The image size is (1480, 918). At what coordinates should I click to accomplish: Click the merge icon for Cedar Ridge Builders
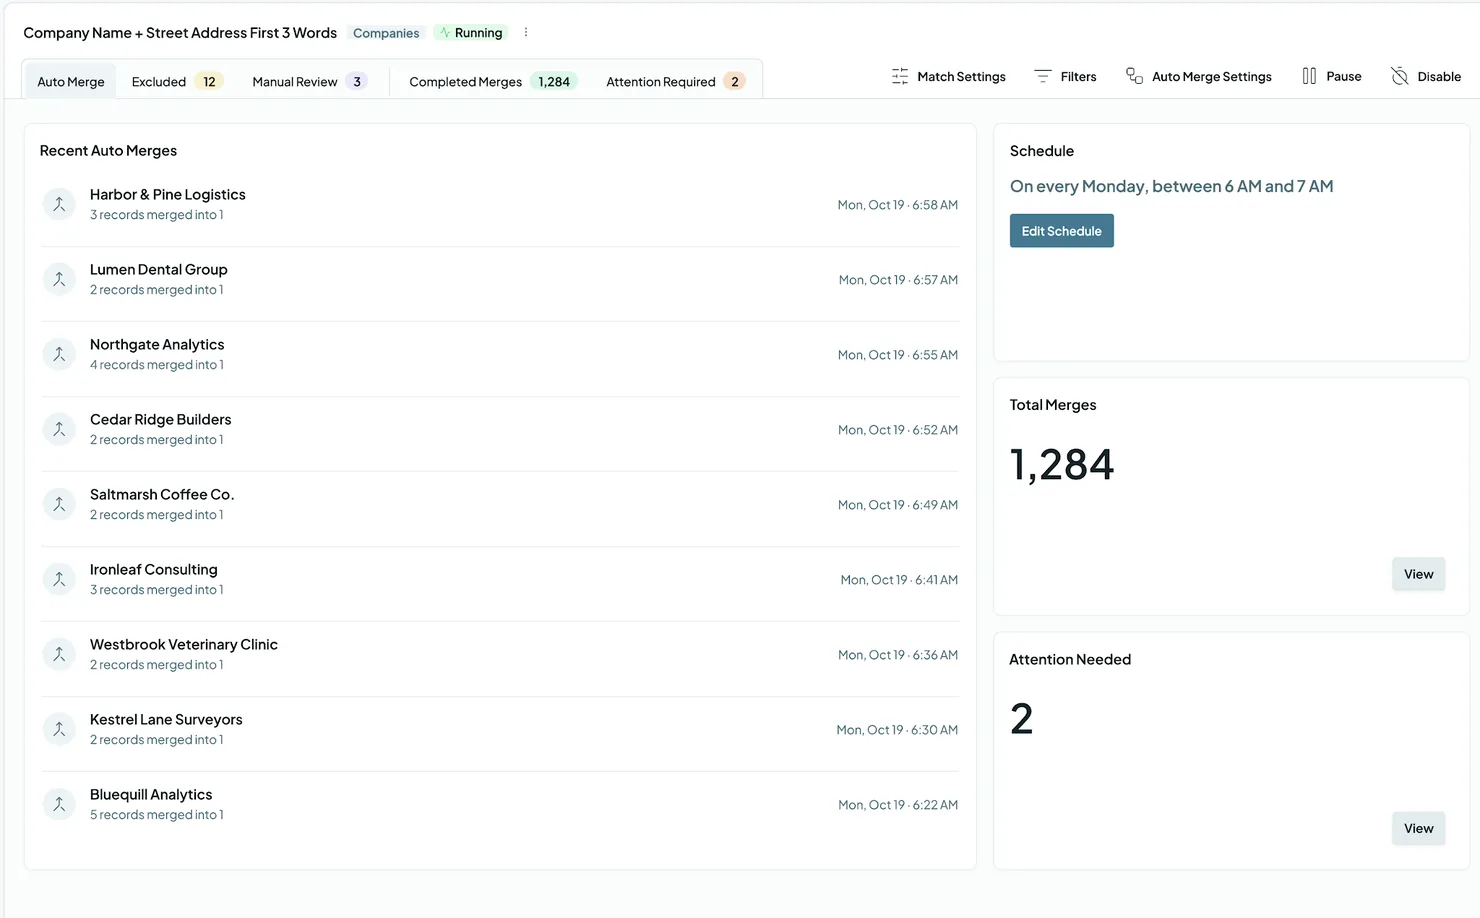coord(59,429)
